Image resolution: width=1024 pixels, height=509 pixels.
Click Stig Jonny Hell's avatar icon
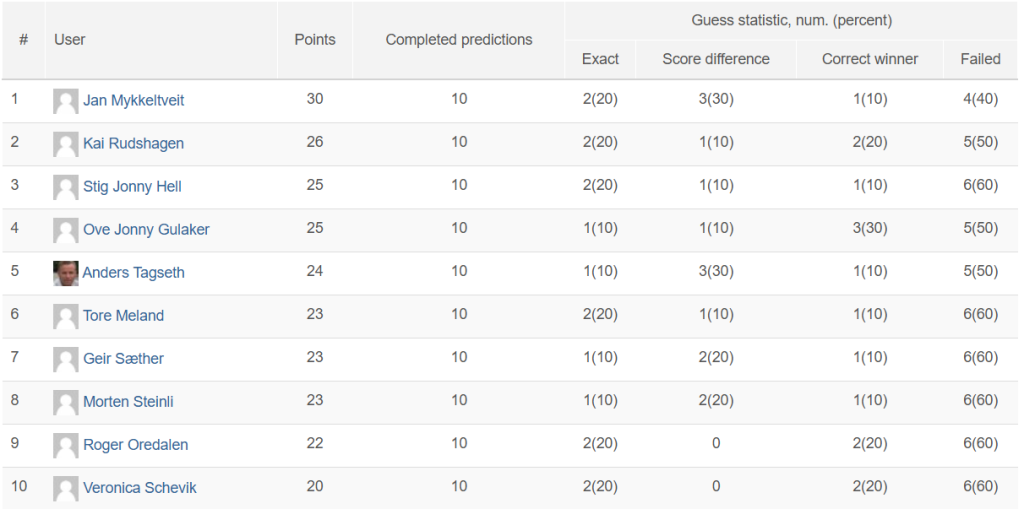65,188
